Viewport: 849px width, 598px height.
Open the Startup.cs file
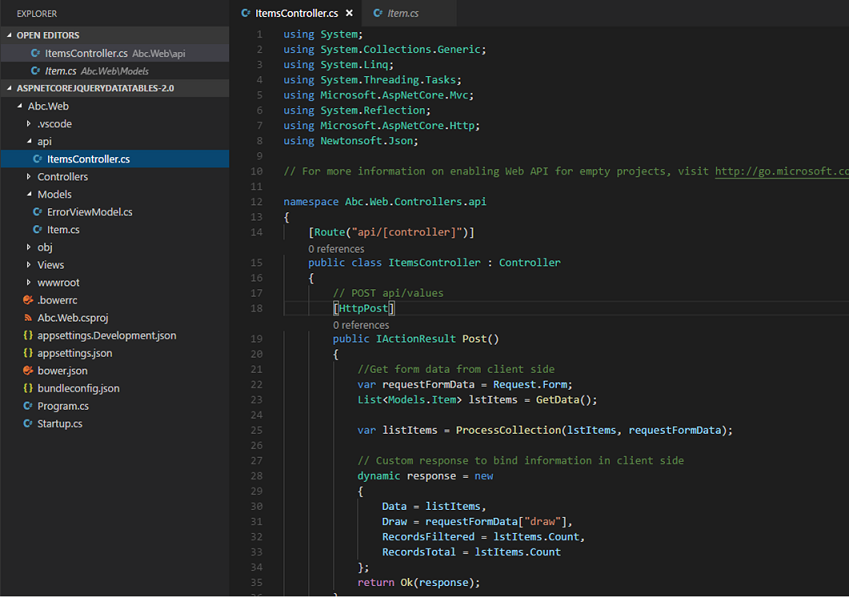[115, 424]
